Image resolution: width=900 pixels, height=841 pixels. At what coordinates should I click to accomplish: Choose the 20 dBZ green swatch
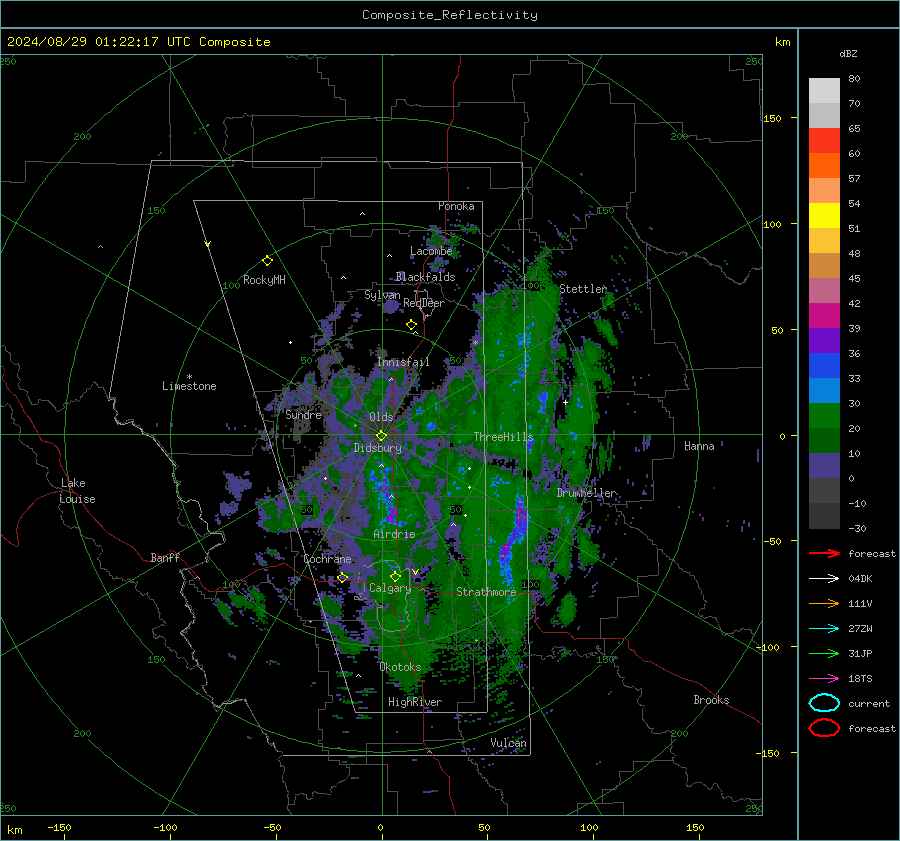(x=824, y=416)
